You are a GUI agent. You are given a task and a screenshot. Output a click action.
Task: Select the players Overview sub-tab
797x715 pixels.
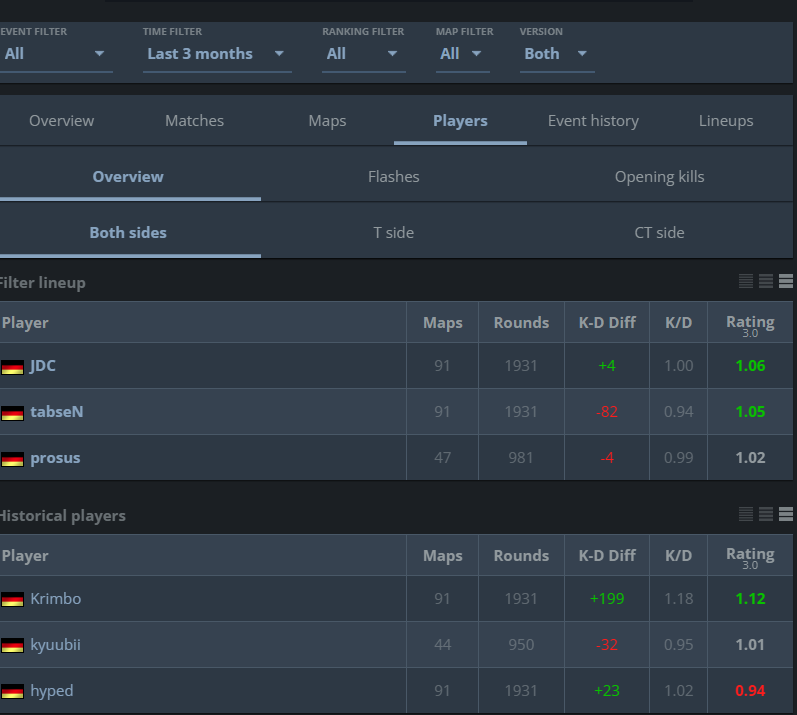pyautogui.click(x=128, y=177)
